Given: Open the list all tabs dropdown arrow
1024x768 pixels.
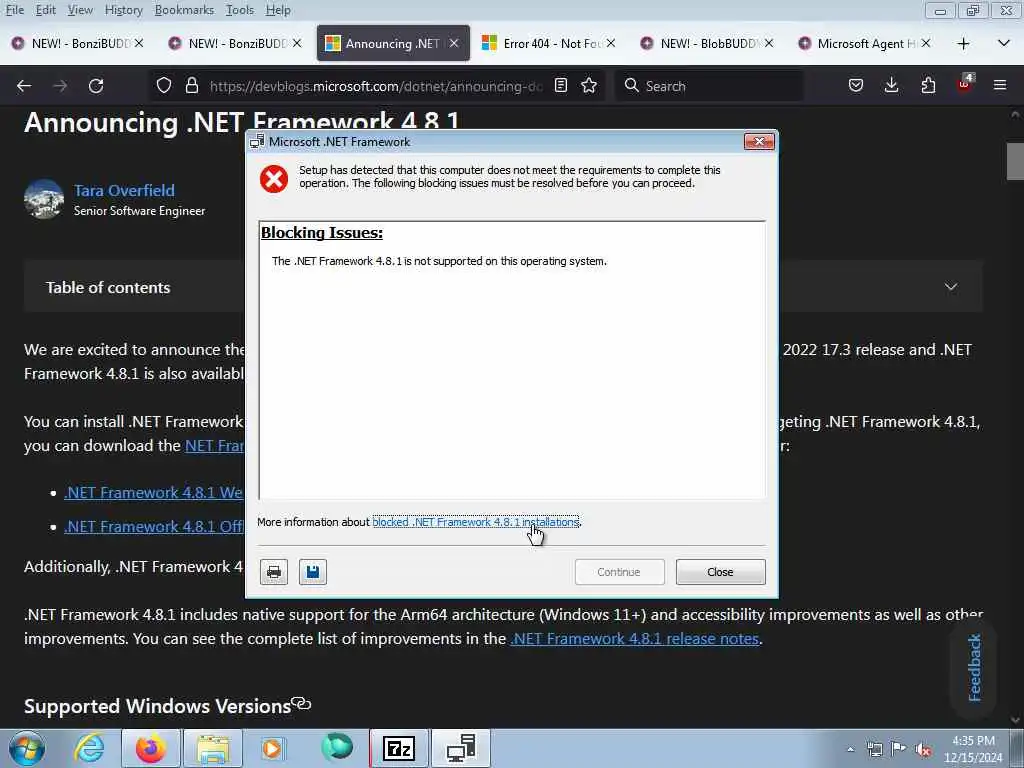Looking at the screenshot, I should 1004,44.
